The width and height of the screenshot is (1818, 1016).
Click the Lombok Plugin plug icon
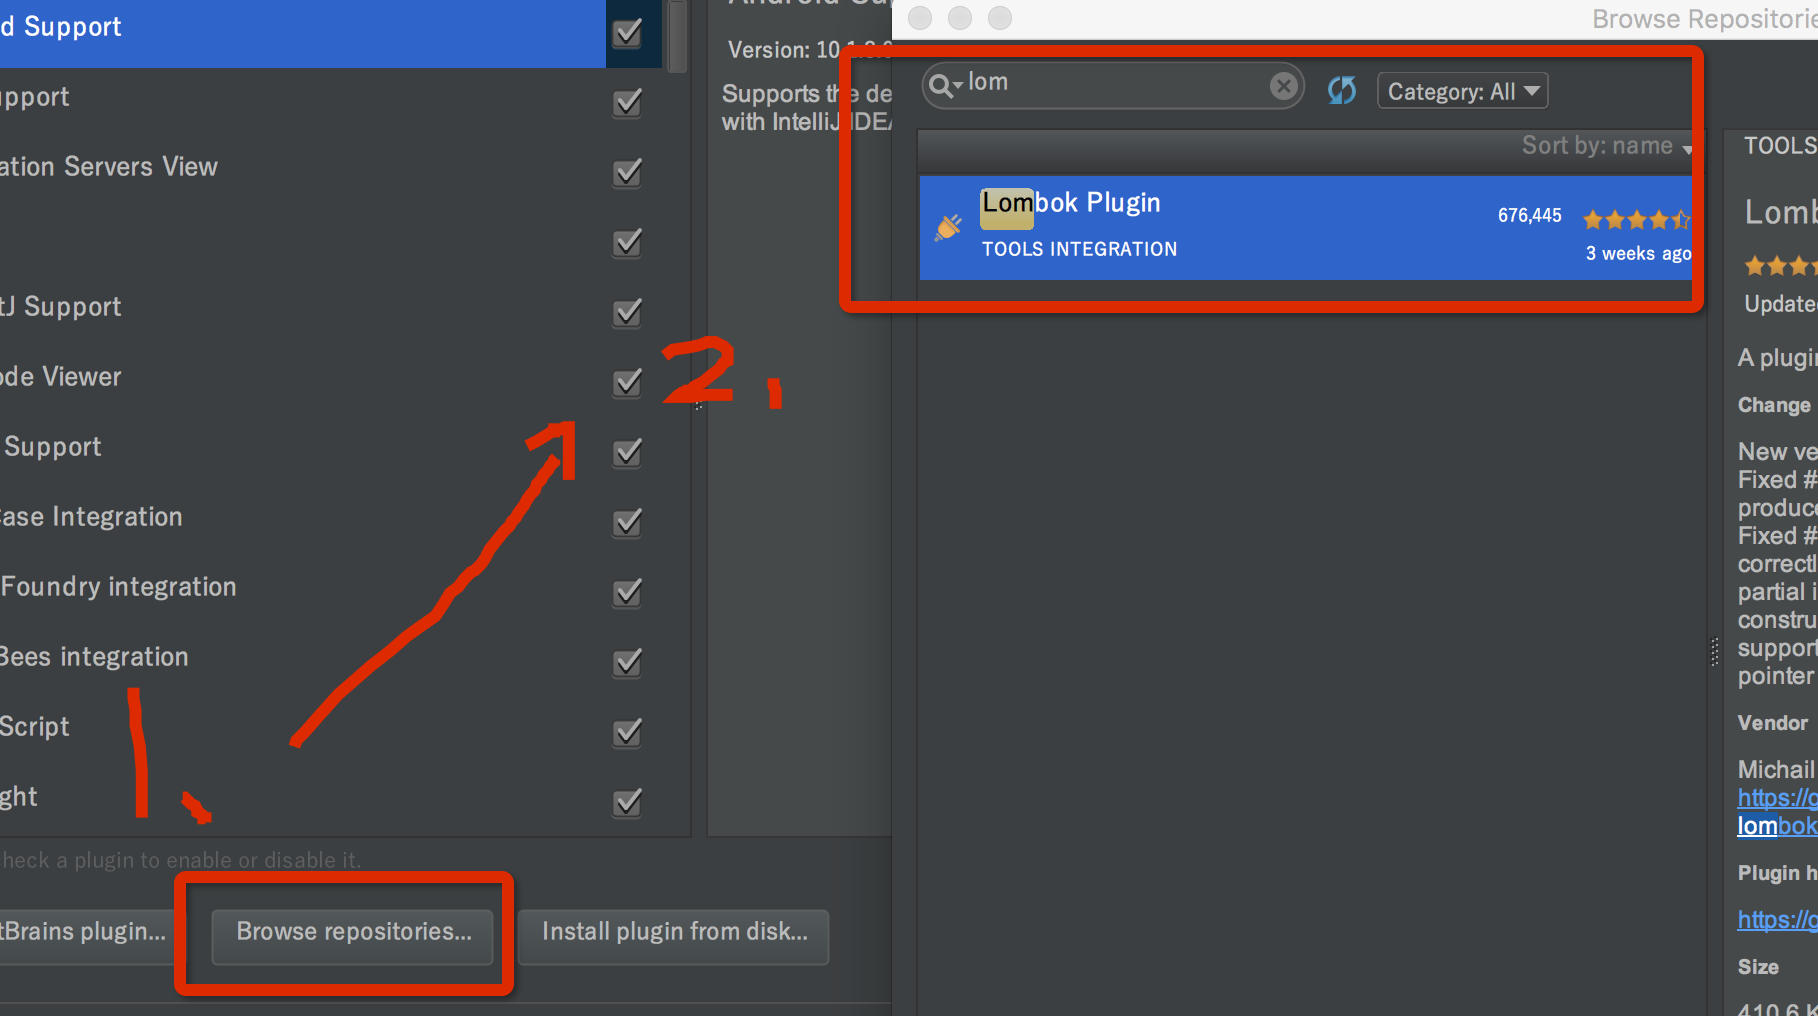(x=948, y=228)
